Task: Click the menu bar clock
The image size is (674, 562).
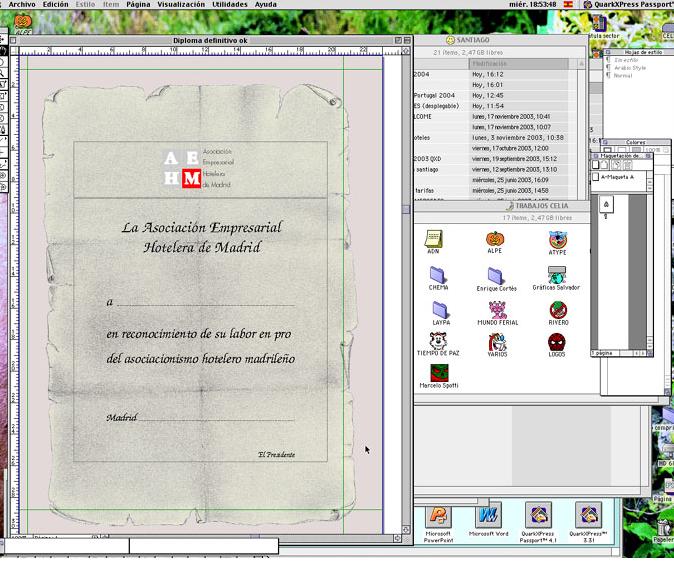Action: click(532, 4)
